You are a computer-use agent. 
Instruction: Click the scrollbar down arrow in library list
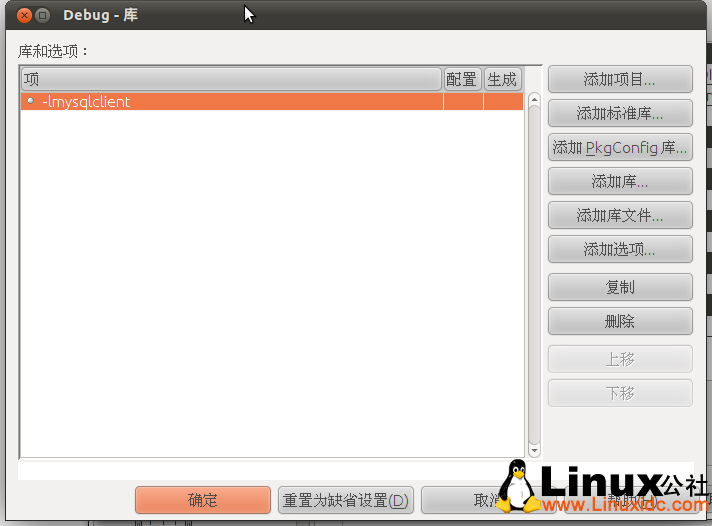[x=534, y=450]
